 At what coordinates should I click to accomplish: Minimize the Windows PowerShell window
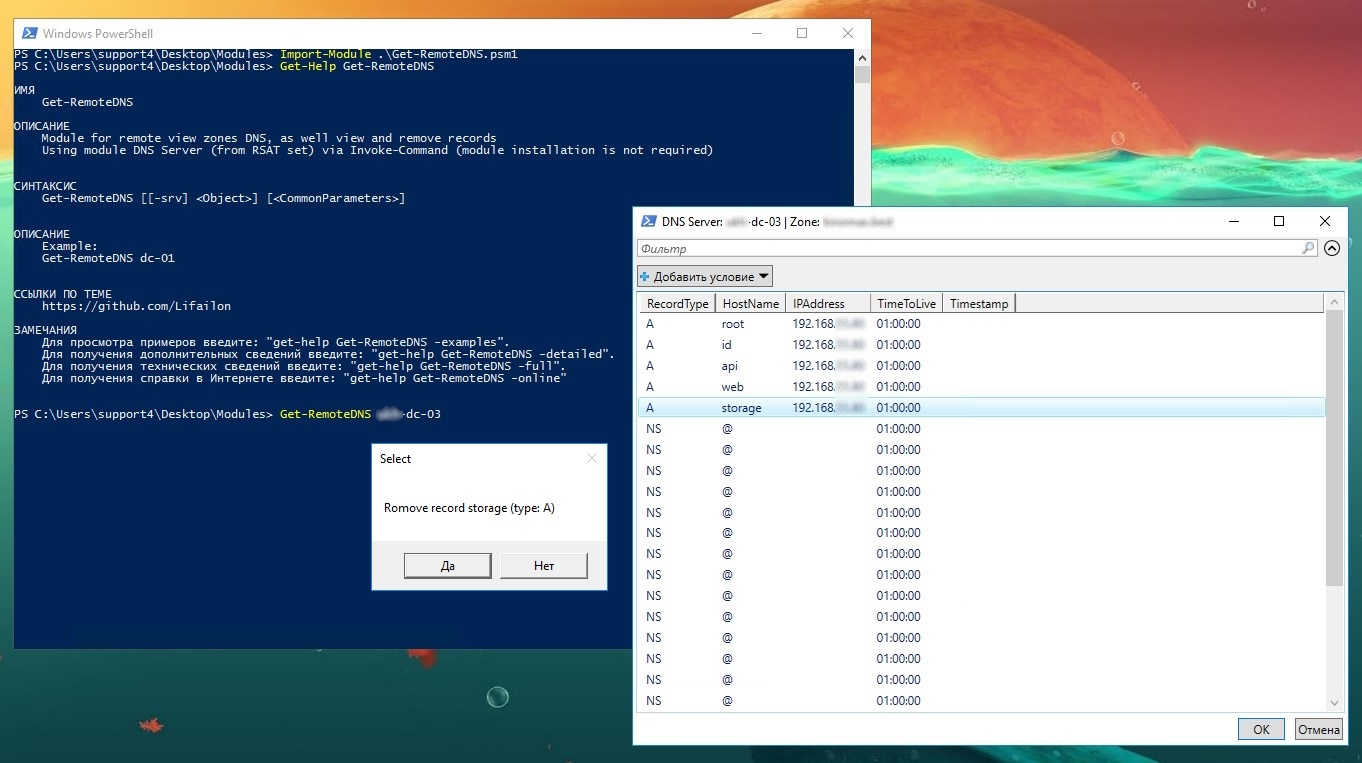[756, 33]
